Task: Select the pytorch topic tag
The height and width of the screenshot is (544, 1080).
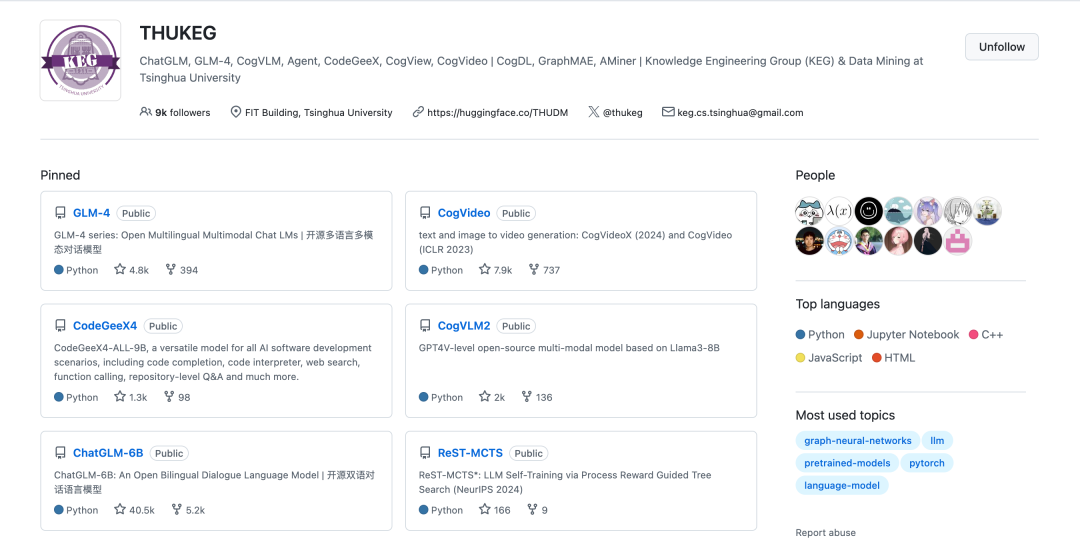Action: pos(926,463)
